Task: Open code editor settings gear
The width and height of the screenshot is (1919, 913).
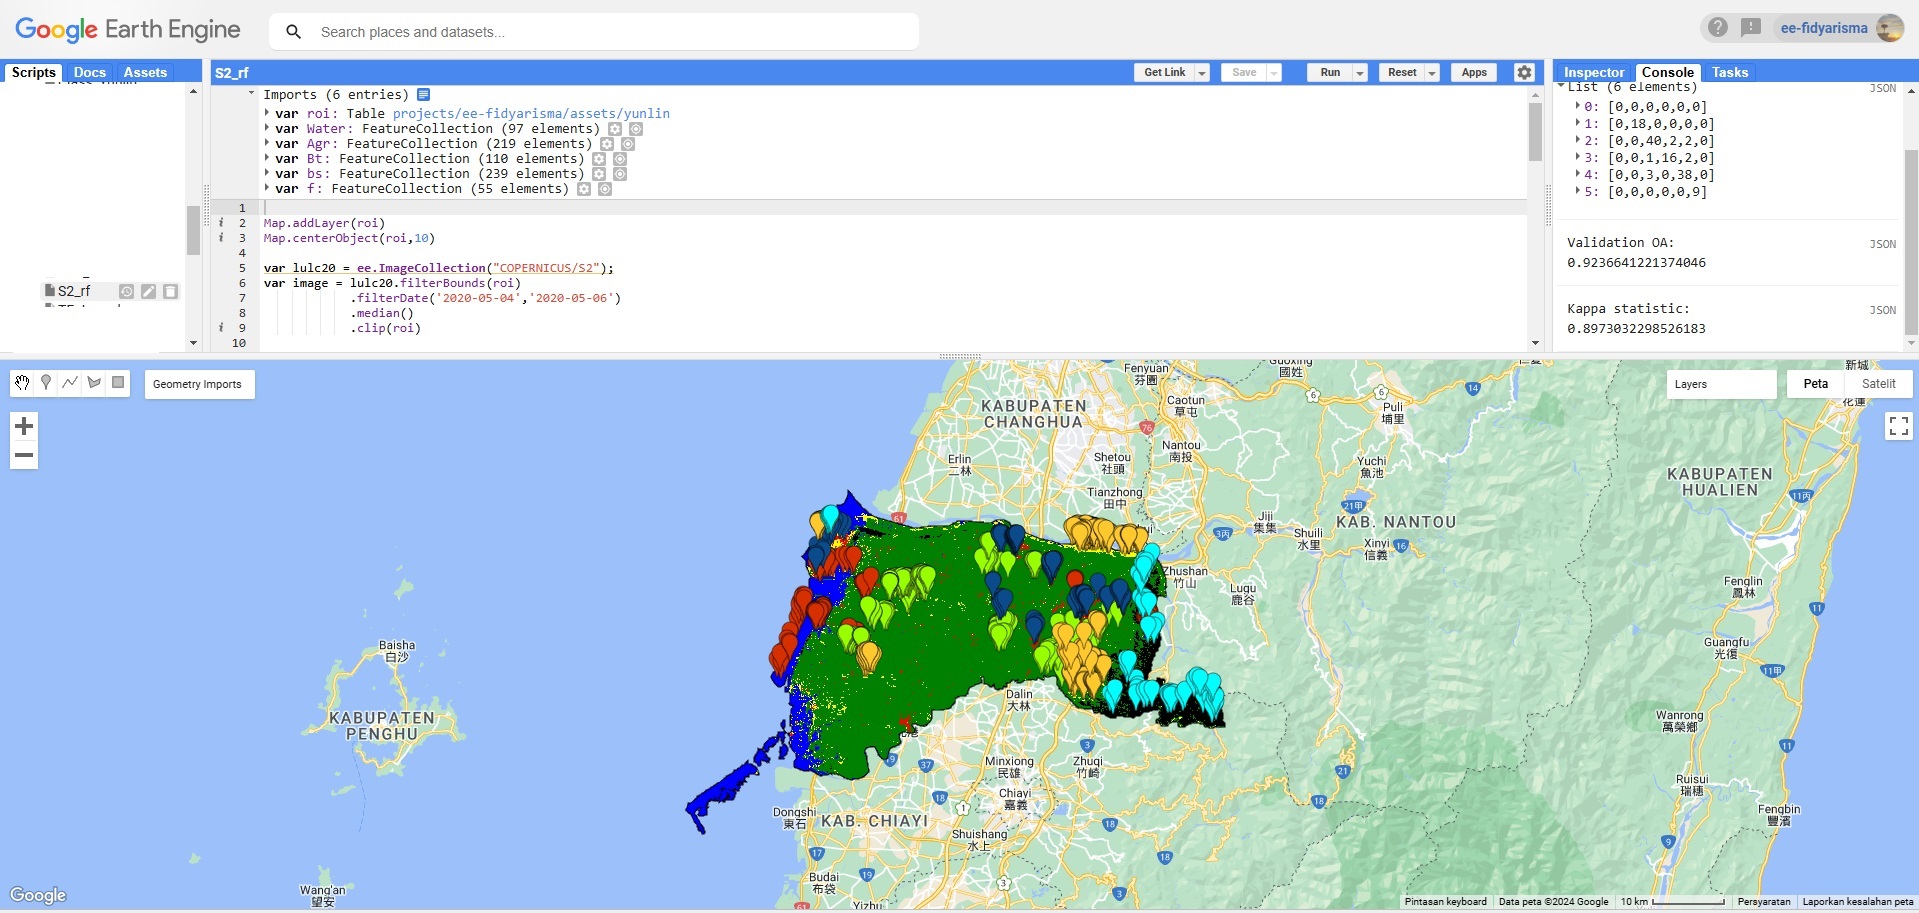Action: pos(1524,72)
